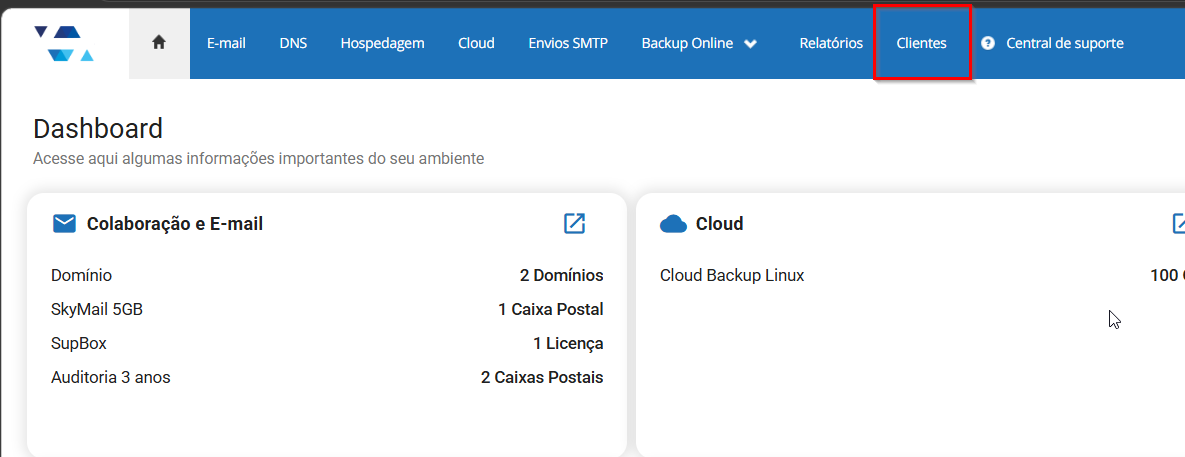Viewport: 1185px width, 457px height.
Task: Click the Colaboração e E-mail card title
Action: (175, 224)
